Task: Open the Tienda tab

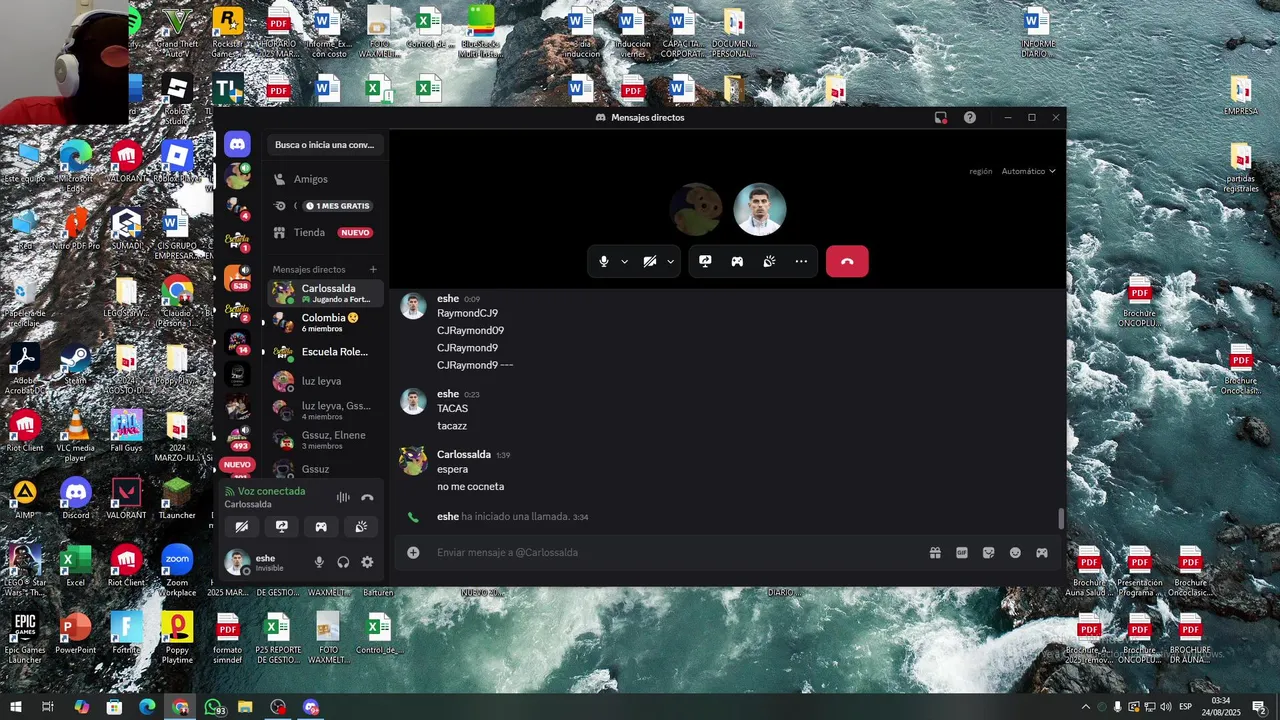Action: pyautogui.click(x=326, y=232)
